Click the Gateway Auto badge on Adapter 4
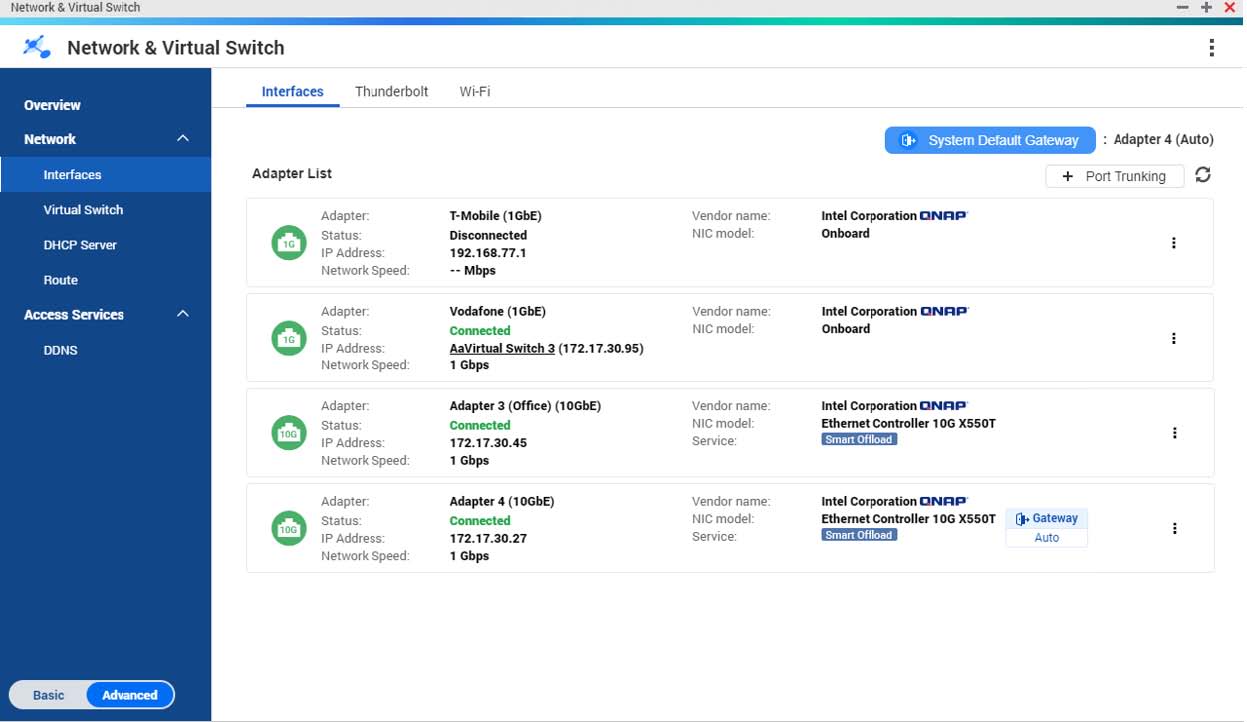The width and height of the screenshot is (1247, 722). [x=1046, y=528]
